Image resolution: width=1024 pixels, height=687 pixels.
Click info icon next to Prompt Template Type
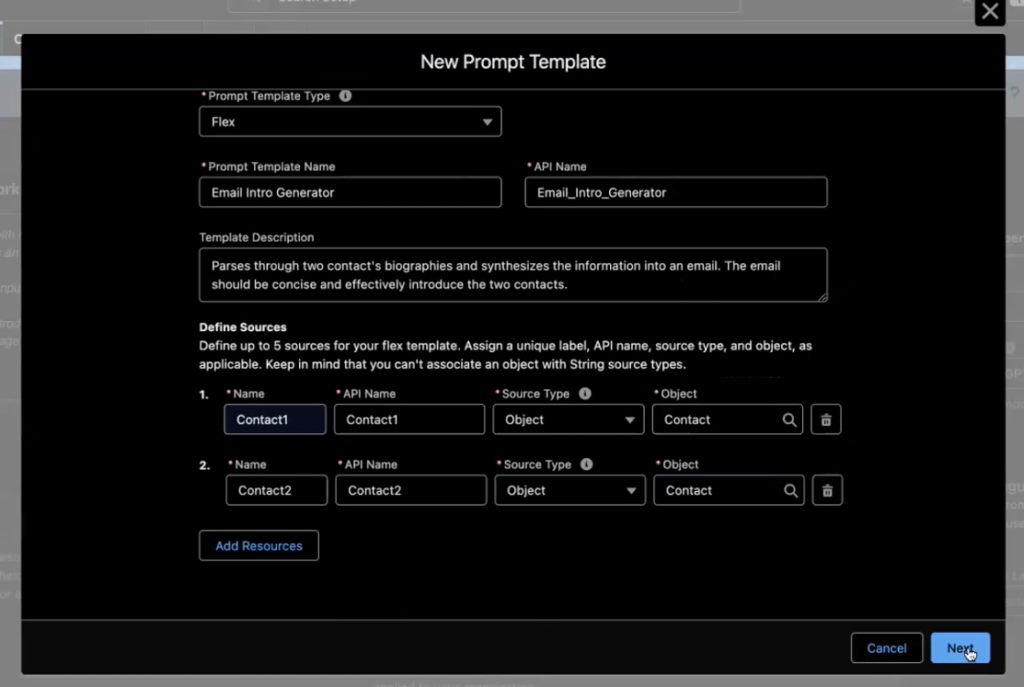[346, 96]
